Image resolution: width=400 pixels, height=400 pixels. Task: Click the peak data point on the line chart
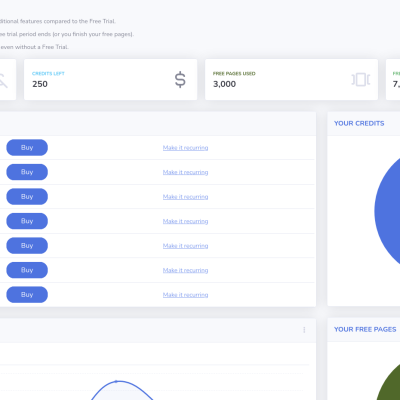pos(116,381)
